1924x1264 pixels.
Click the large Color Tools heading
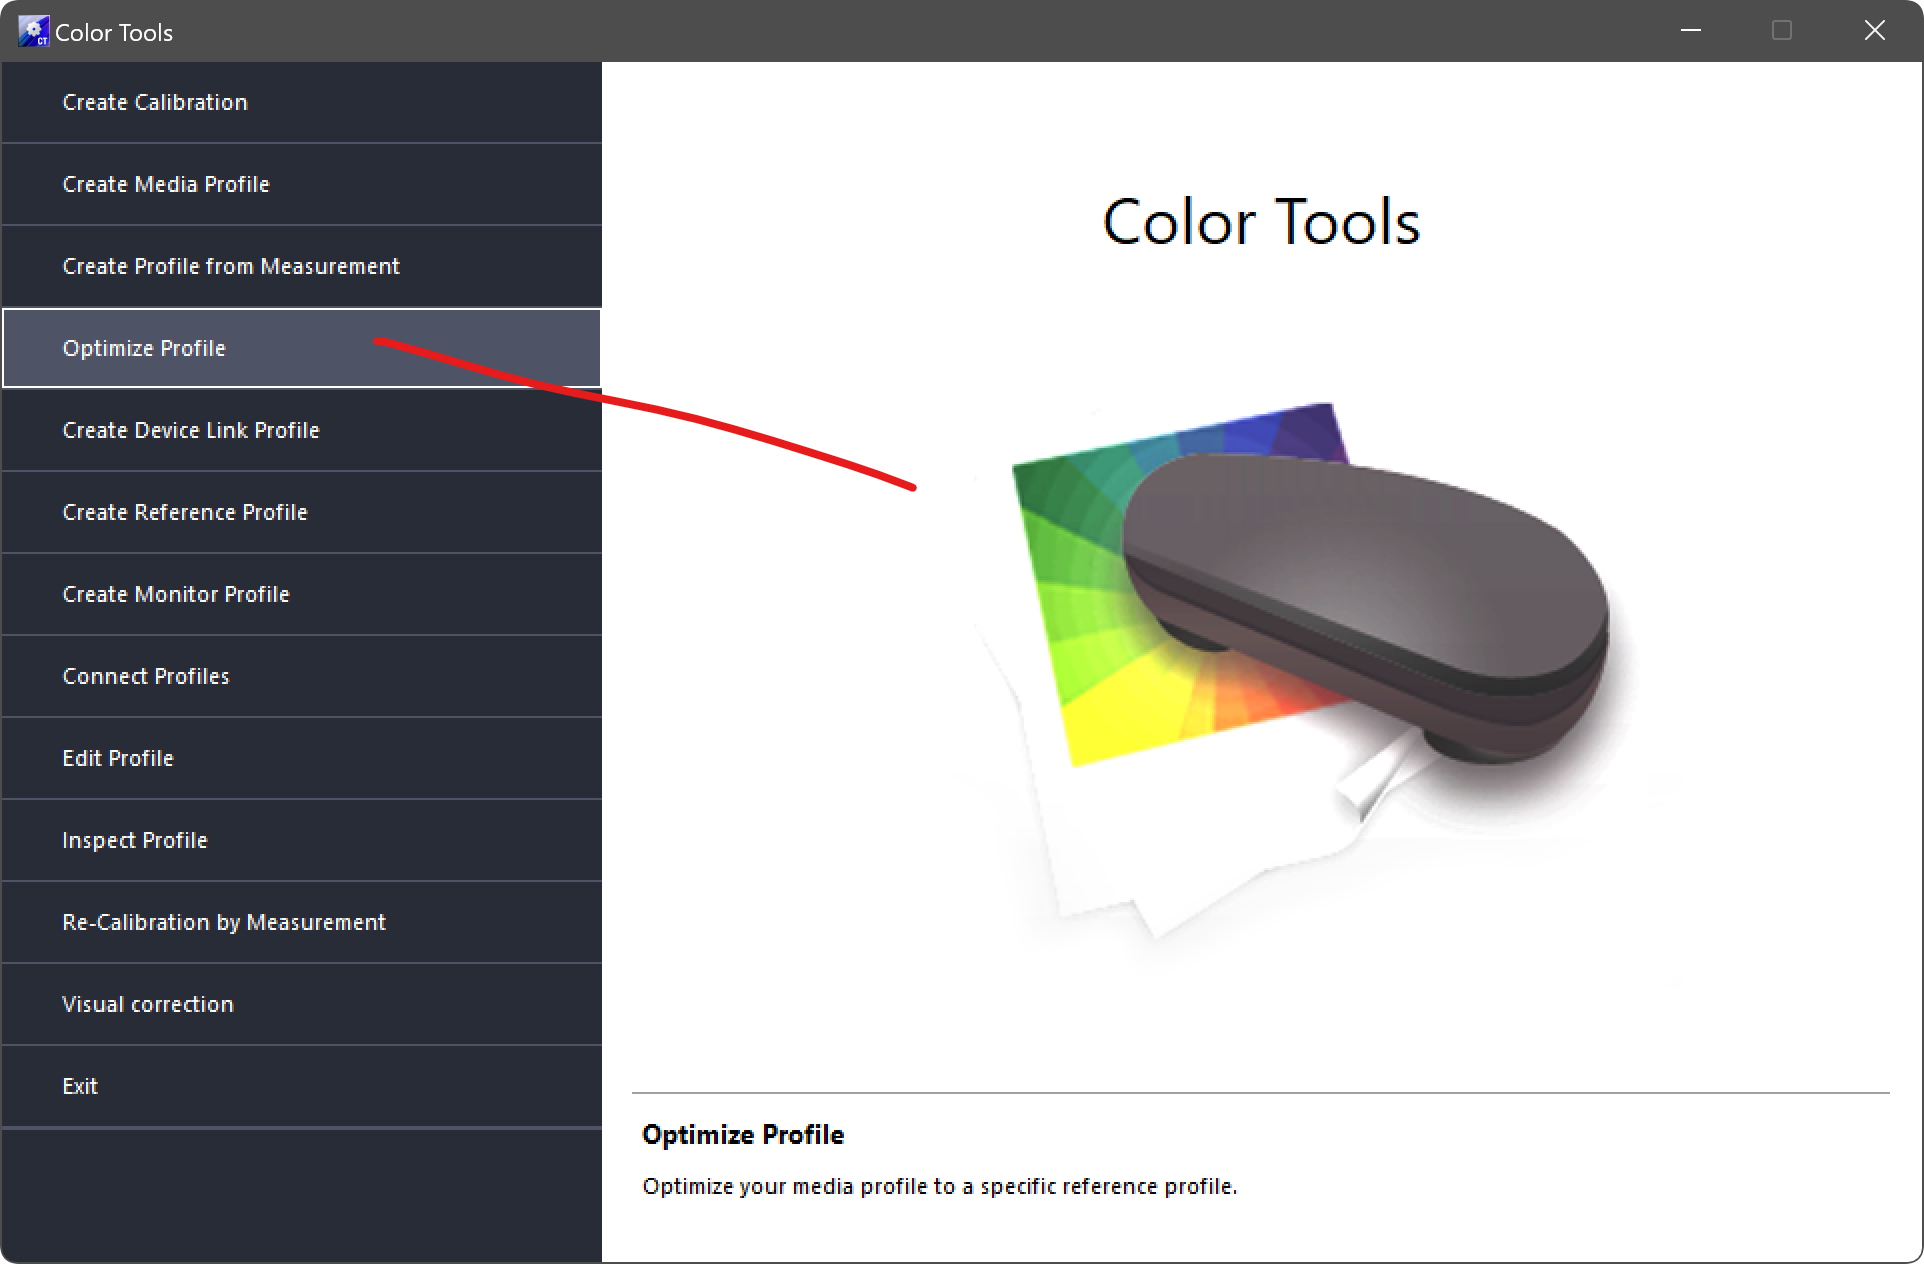[x=1261, y=222]
